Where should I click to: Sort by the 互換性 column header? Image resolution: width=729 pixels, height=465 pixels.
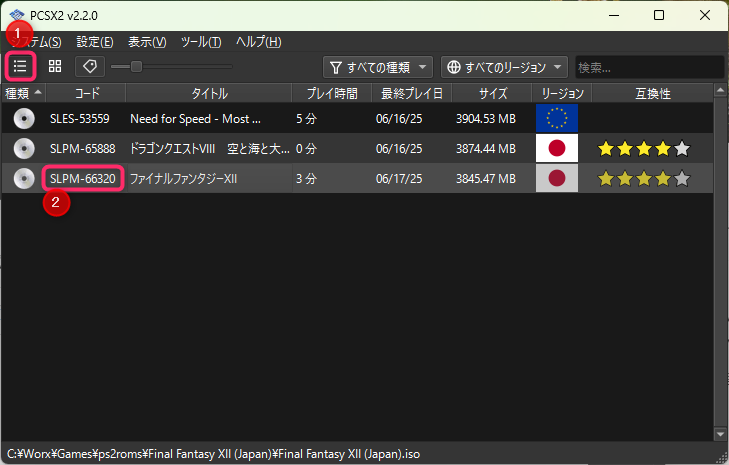coord(653,93)
